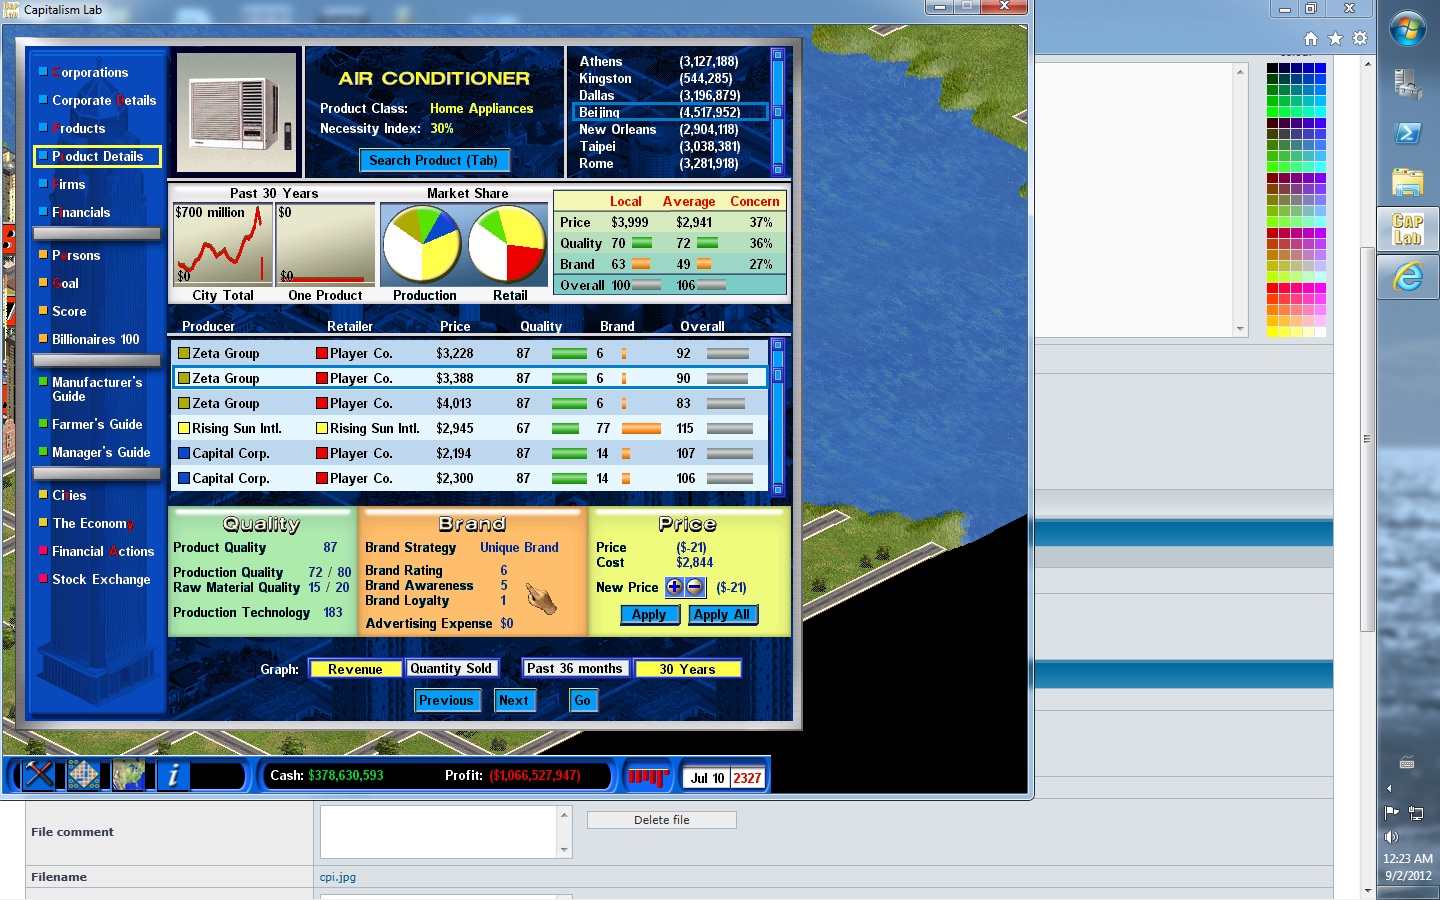Launch PowerShell from the taskbar

1408,133
